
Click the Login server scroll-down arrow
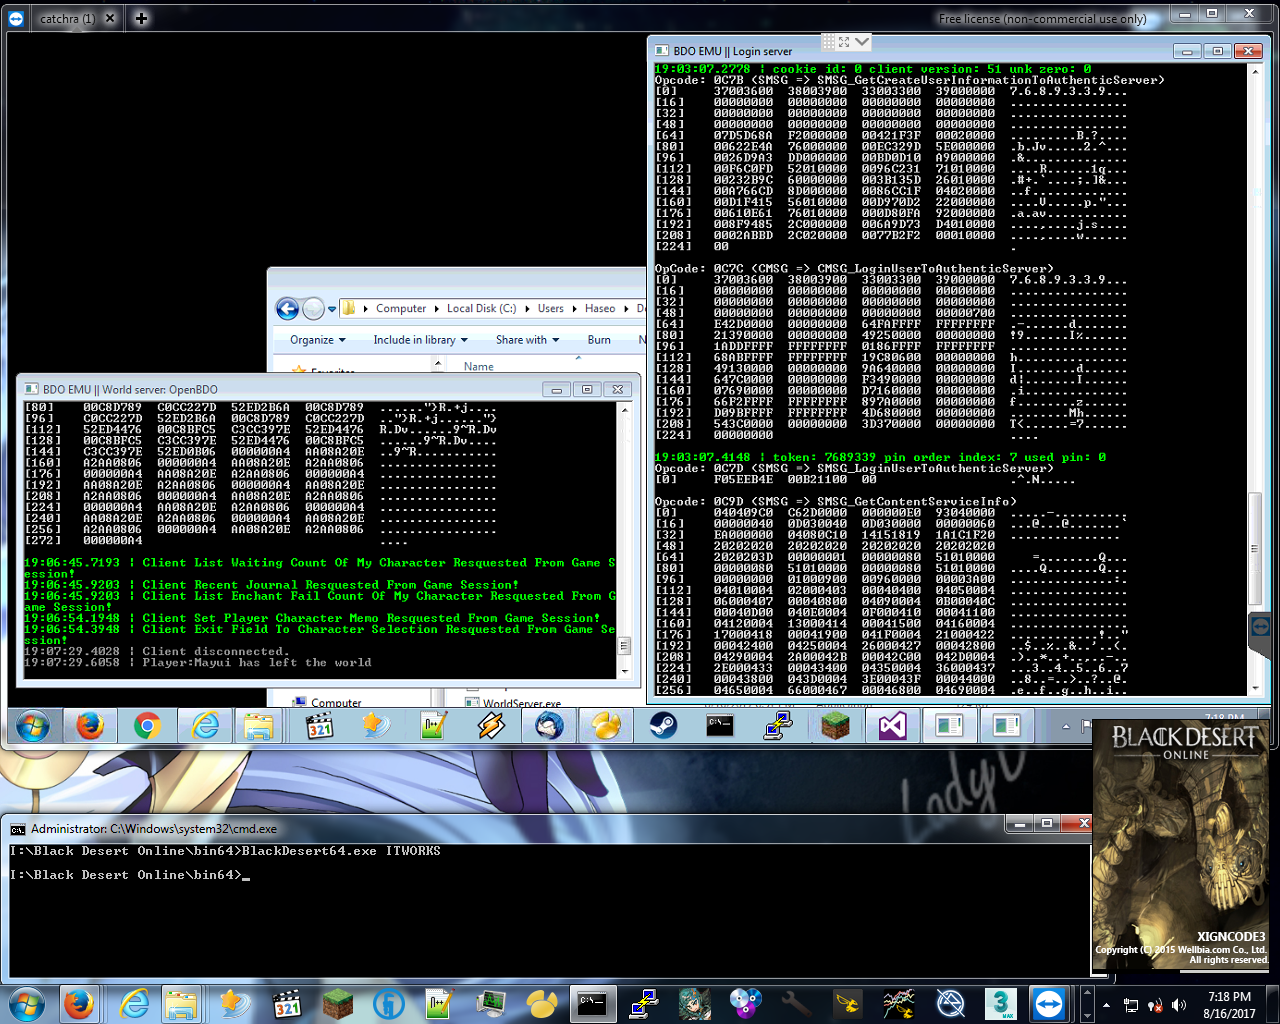point(1255,688)
